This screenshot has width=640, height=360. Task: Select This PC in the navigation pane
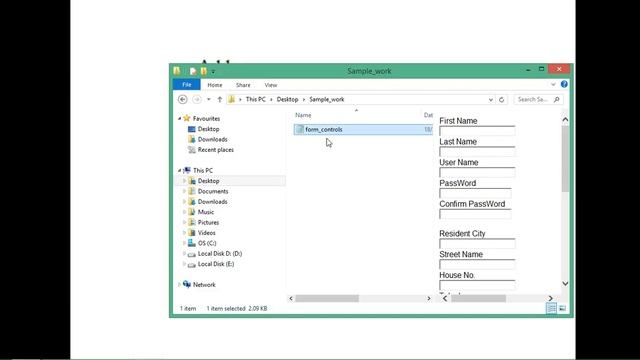(x=203, y=170)
